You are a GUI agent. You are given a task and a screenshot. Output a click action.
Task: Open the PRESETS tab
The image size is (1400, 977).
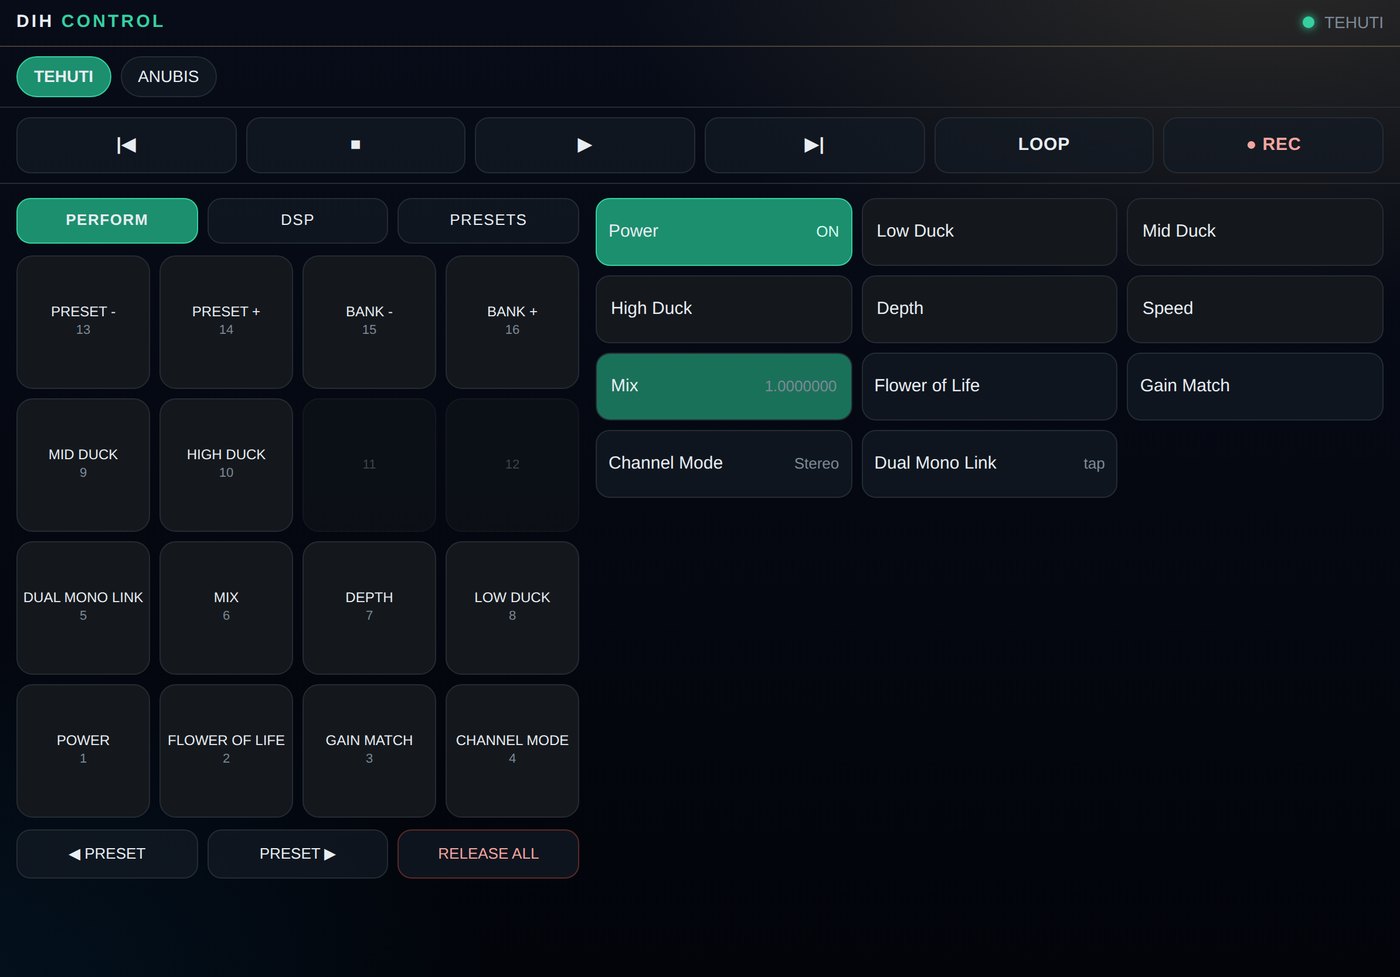coord(488,221)
